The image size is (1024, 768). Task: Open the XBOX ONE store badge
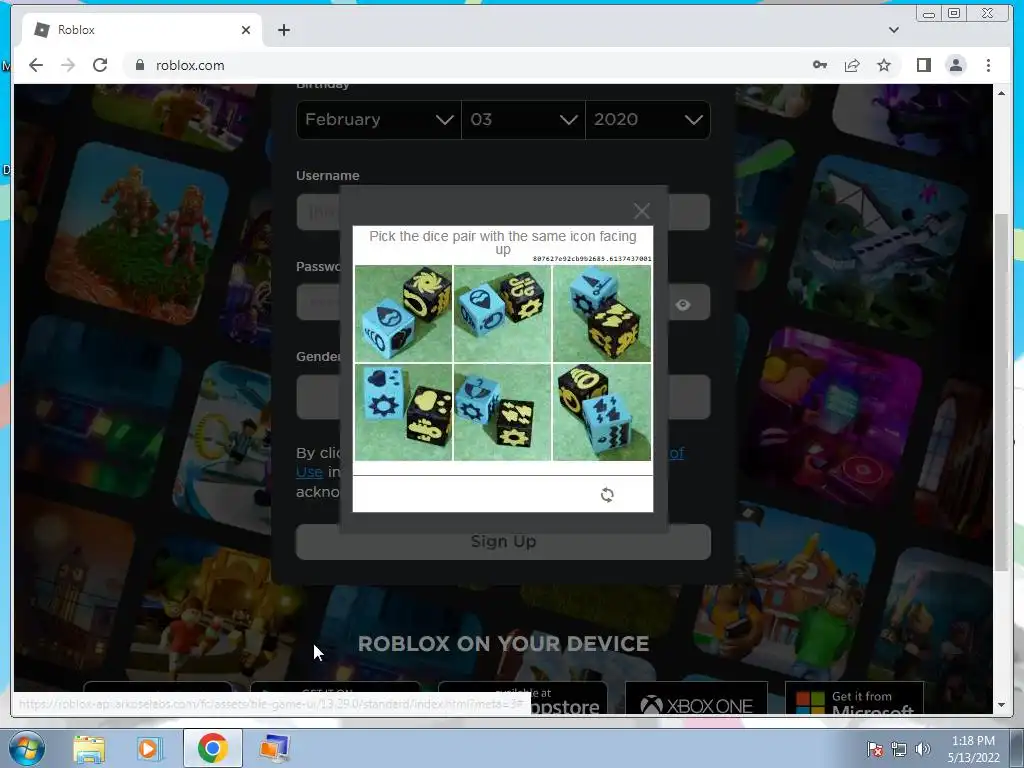pos(696,700)
